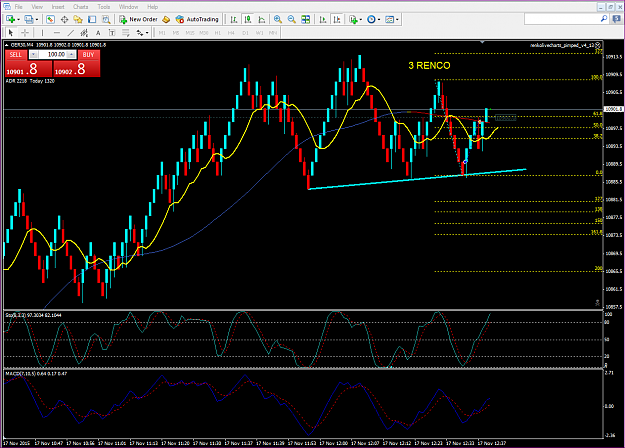
Task: Select the H1 timeframe
Action: (x=218, y=33)
